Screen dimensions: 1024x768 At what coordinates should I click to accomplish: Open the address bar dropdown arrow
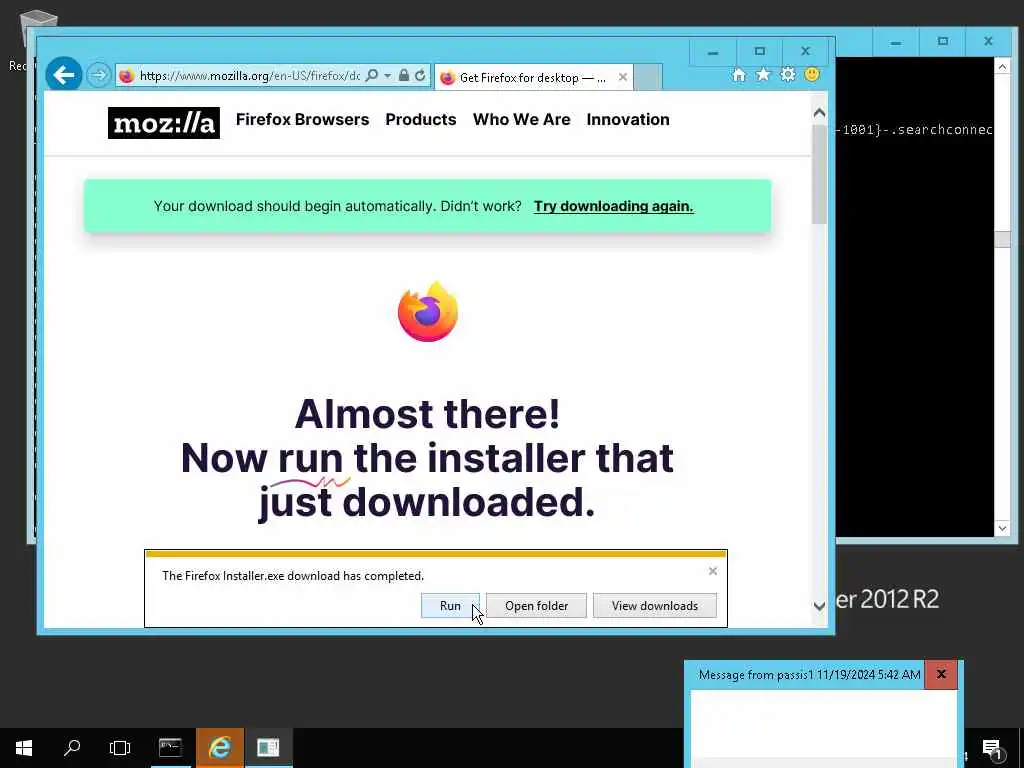tap(387, 76)
